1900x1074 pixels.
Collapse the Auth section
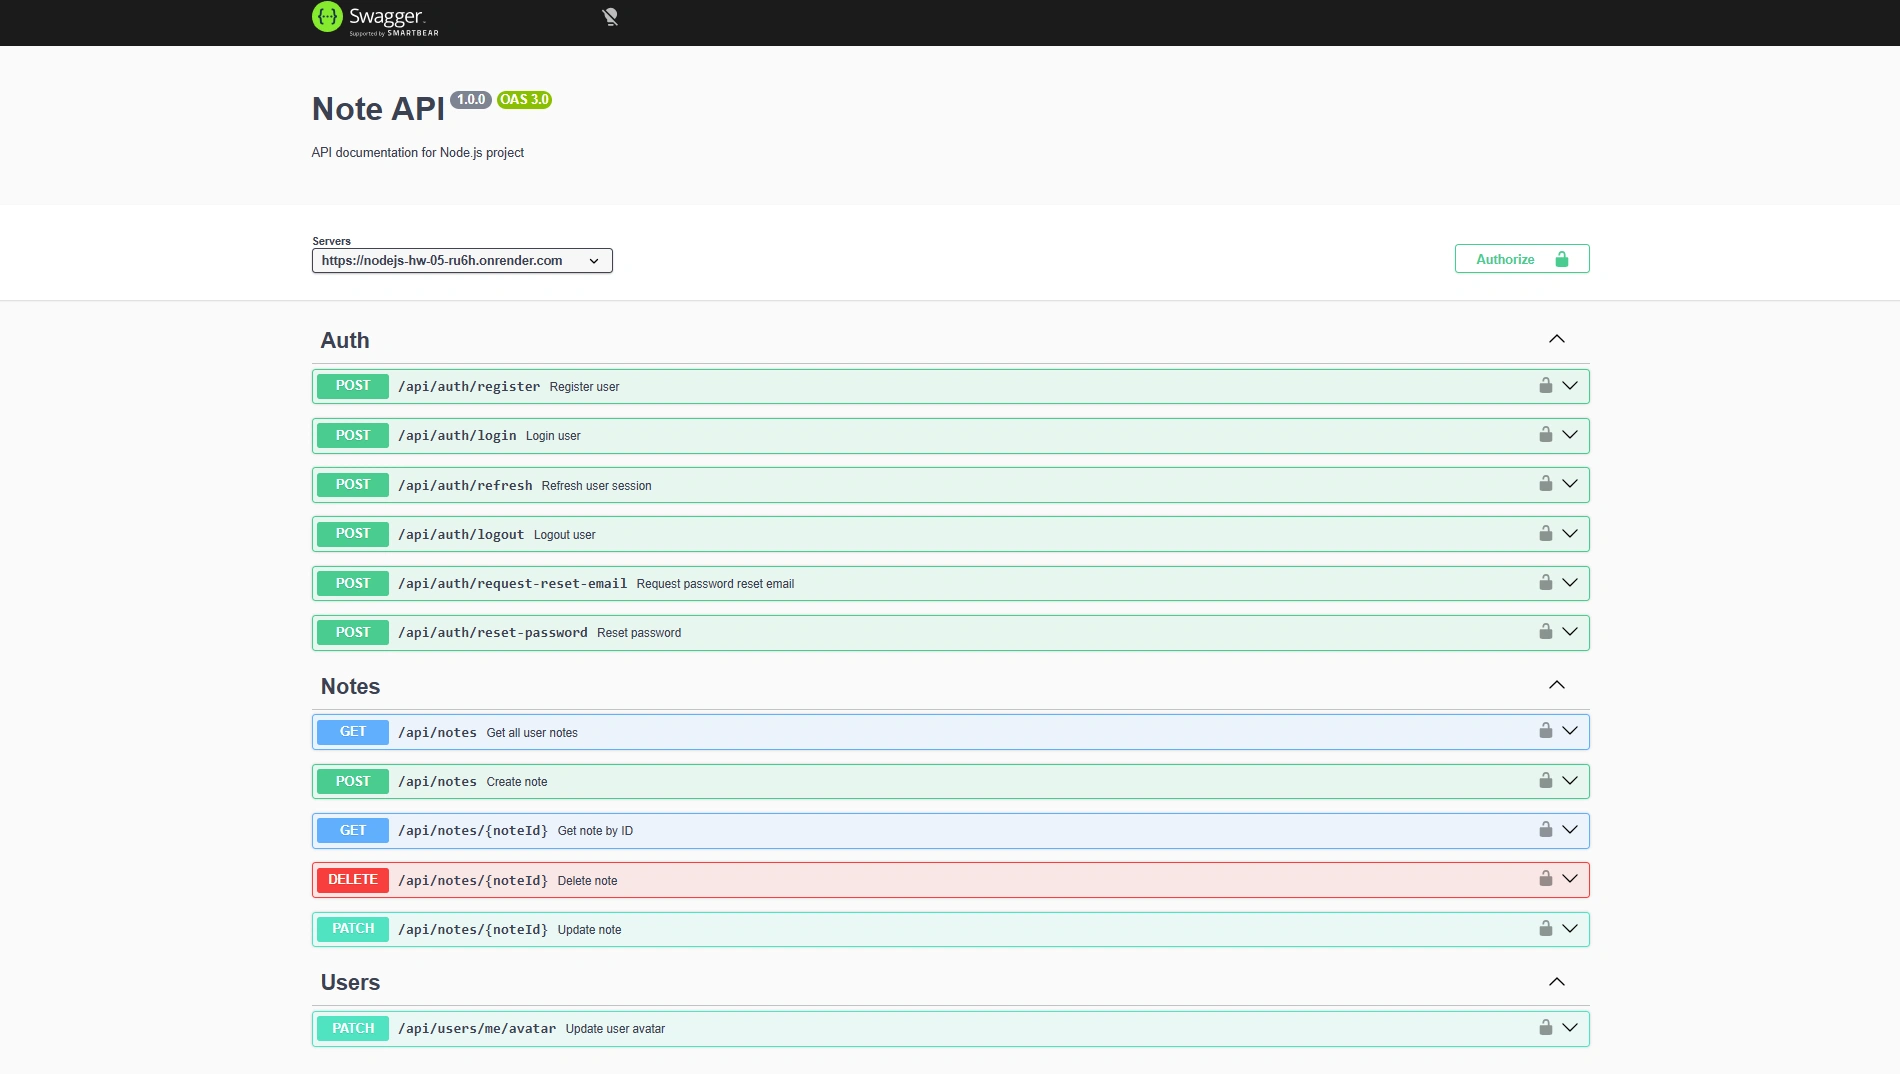click(1556, 340)
